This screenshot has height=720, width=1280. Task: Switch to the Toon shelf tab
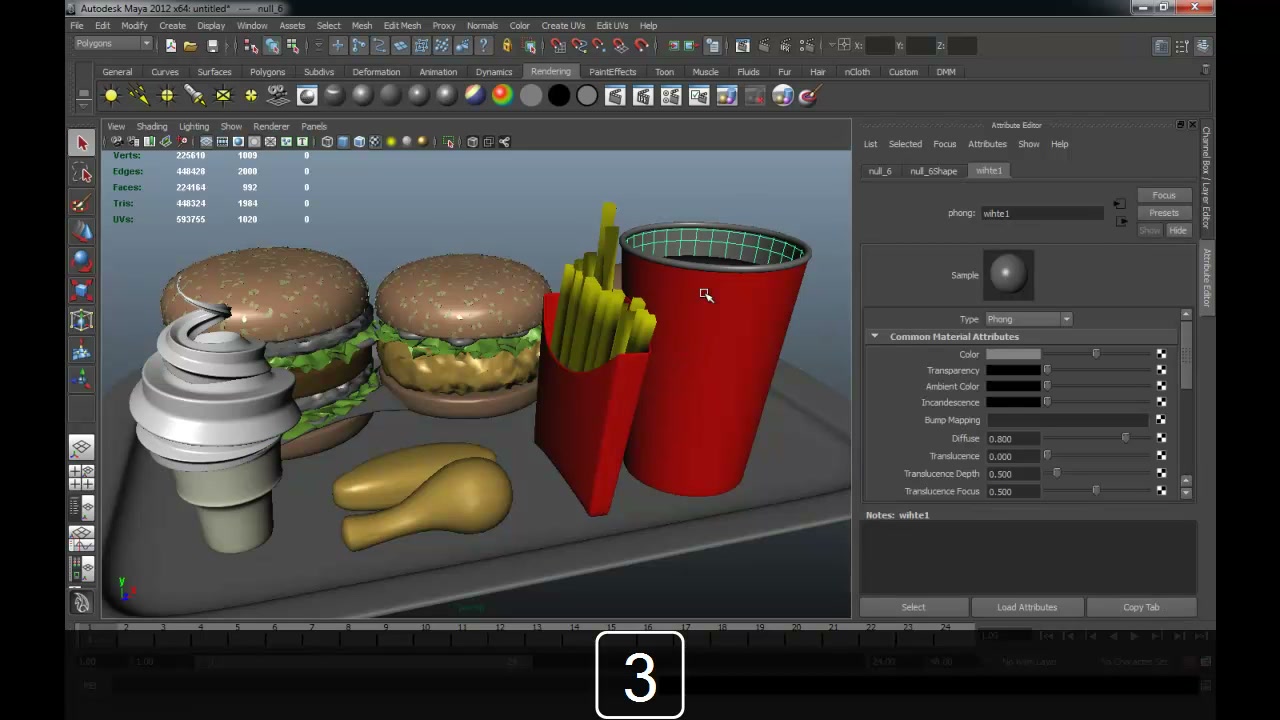click(x=664, y=72)
